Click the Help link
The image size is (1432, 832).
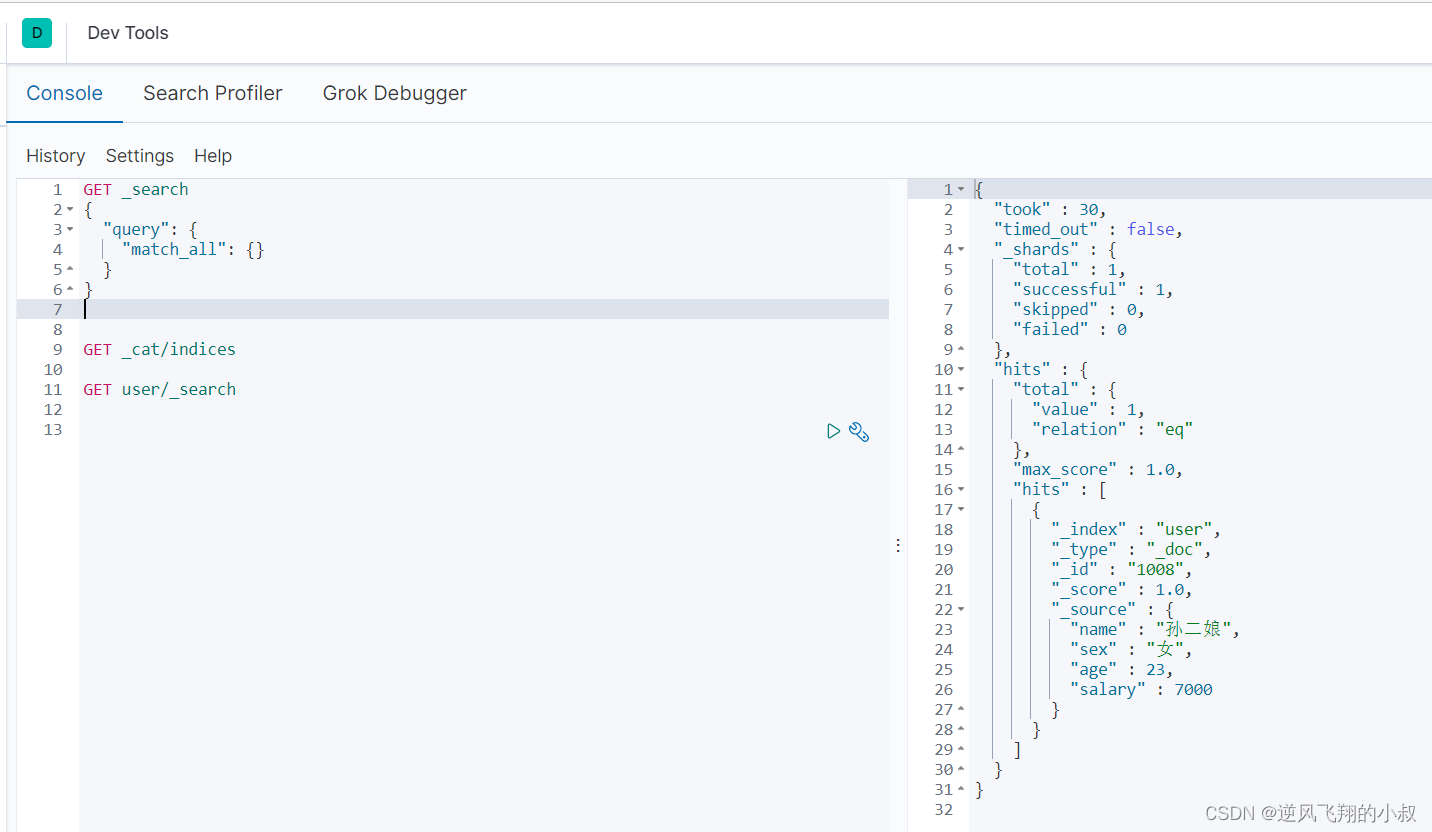pos(213,156)
